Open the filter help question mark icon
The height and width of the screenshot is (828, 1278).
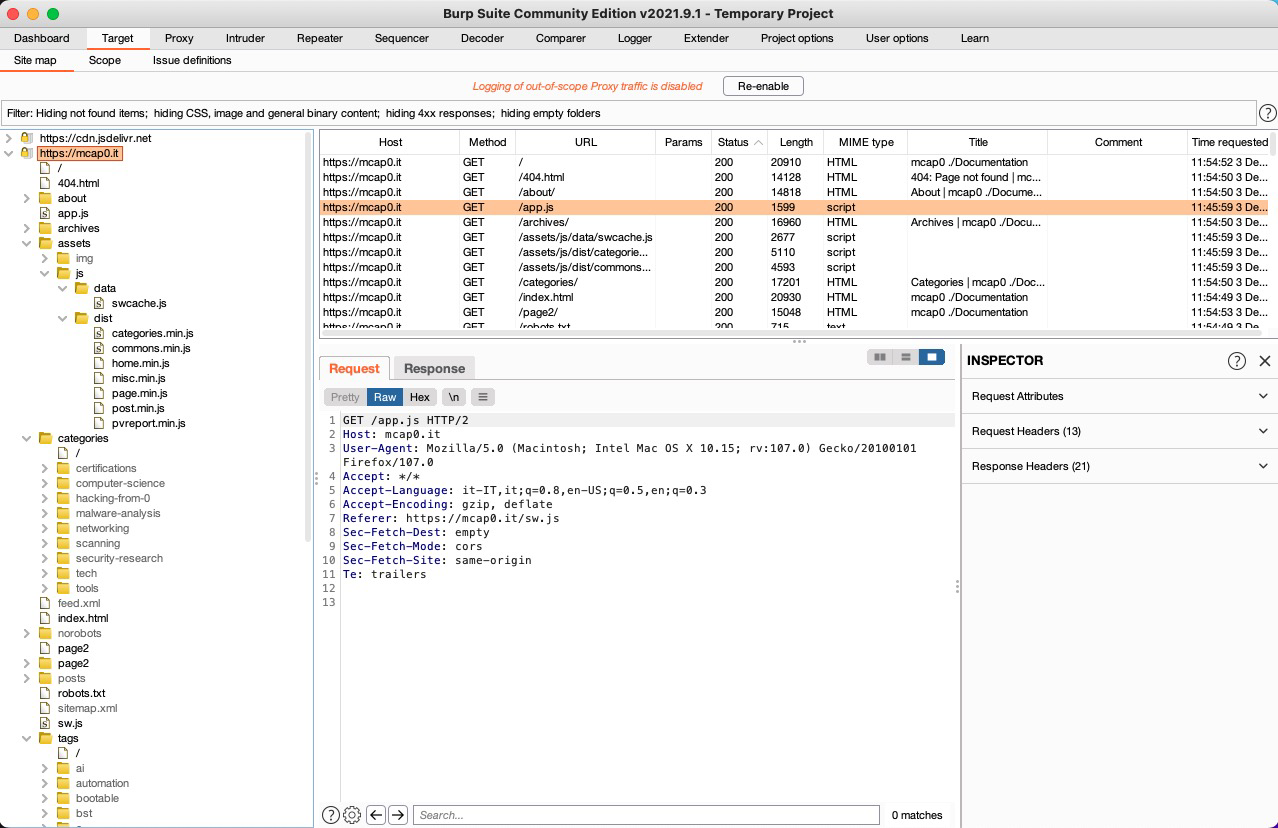(x=1267, y=113)
